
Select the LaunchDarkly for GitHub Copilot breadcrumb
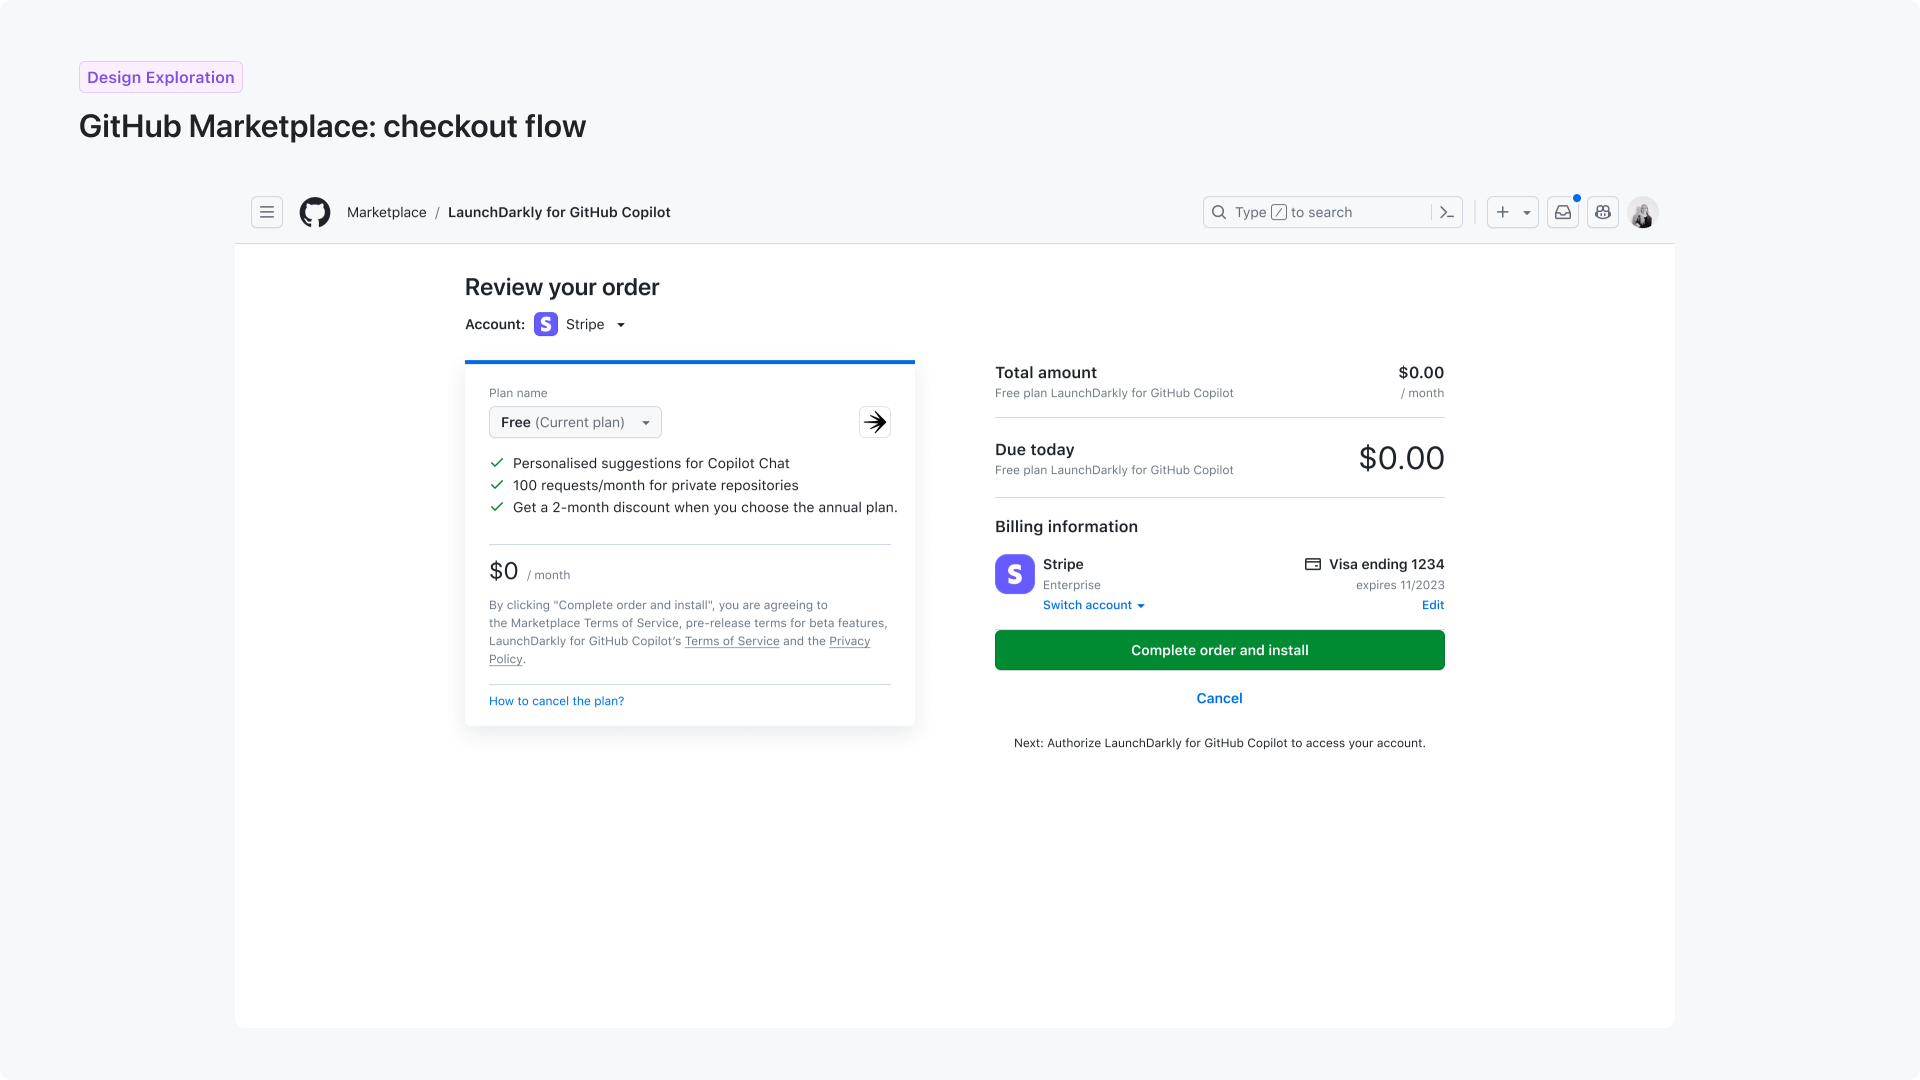coord(558,212)
